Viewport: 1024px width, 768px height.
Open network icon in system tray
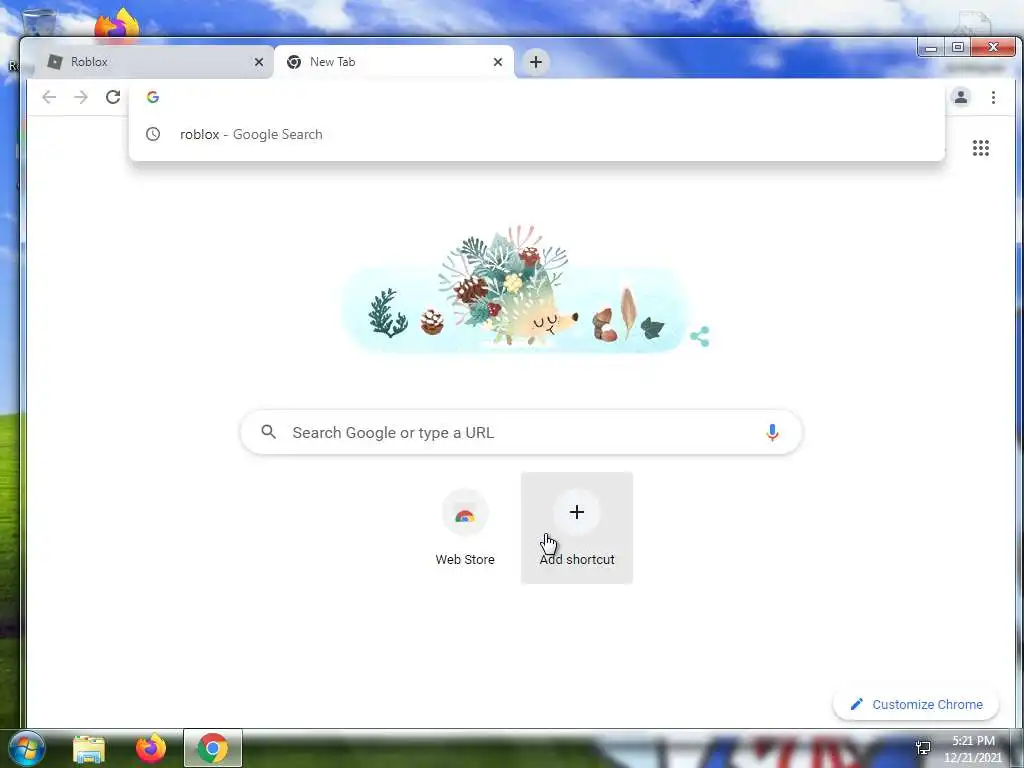(923, 747)
